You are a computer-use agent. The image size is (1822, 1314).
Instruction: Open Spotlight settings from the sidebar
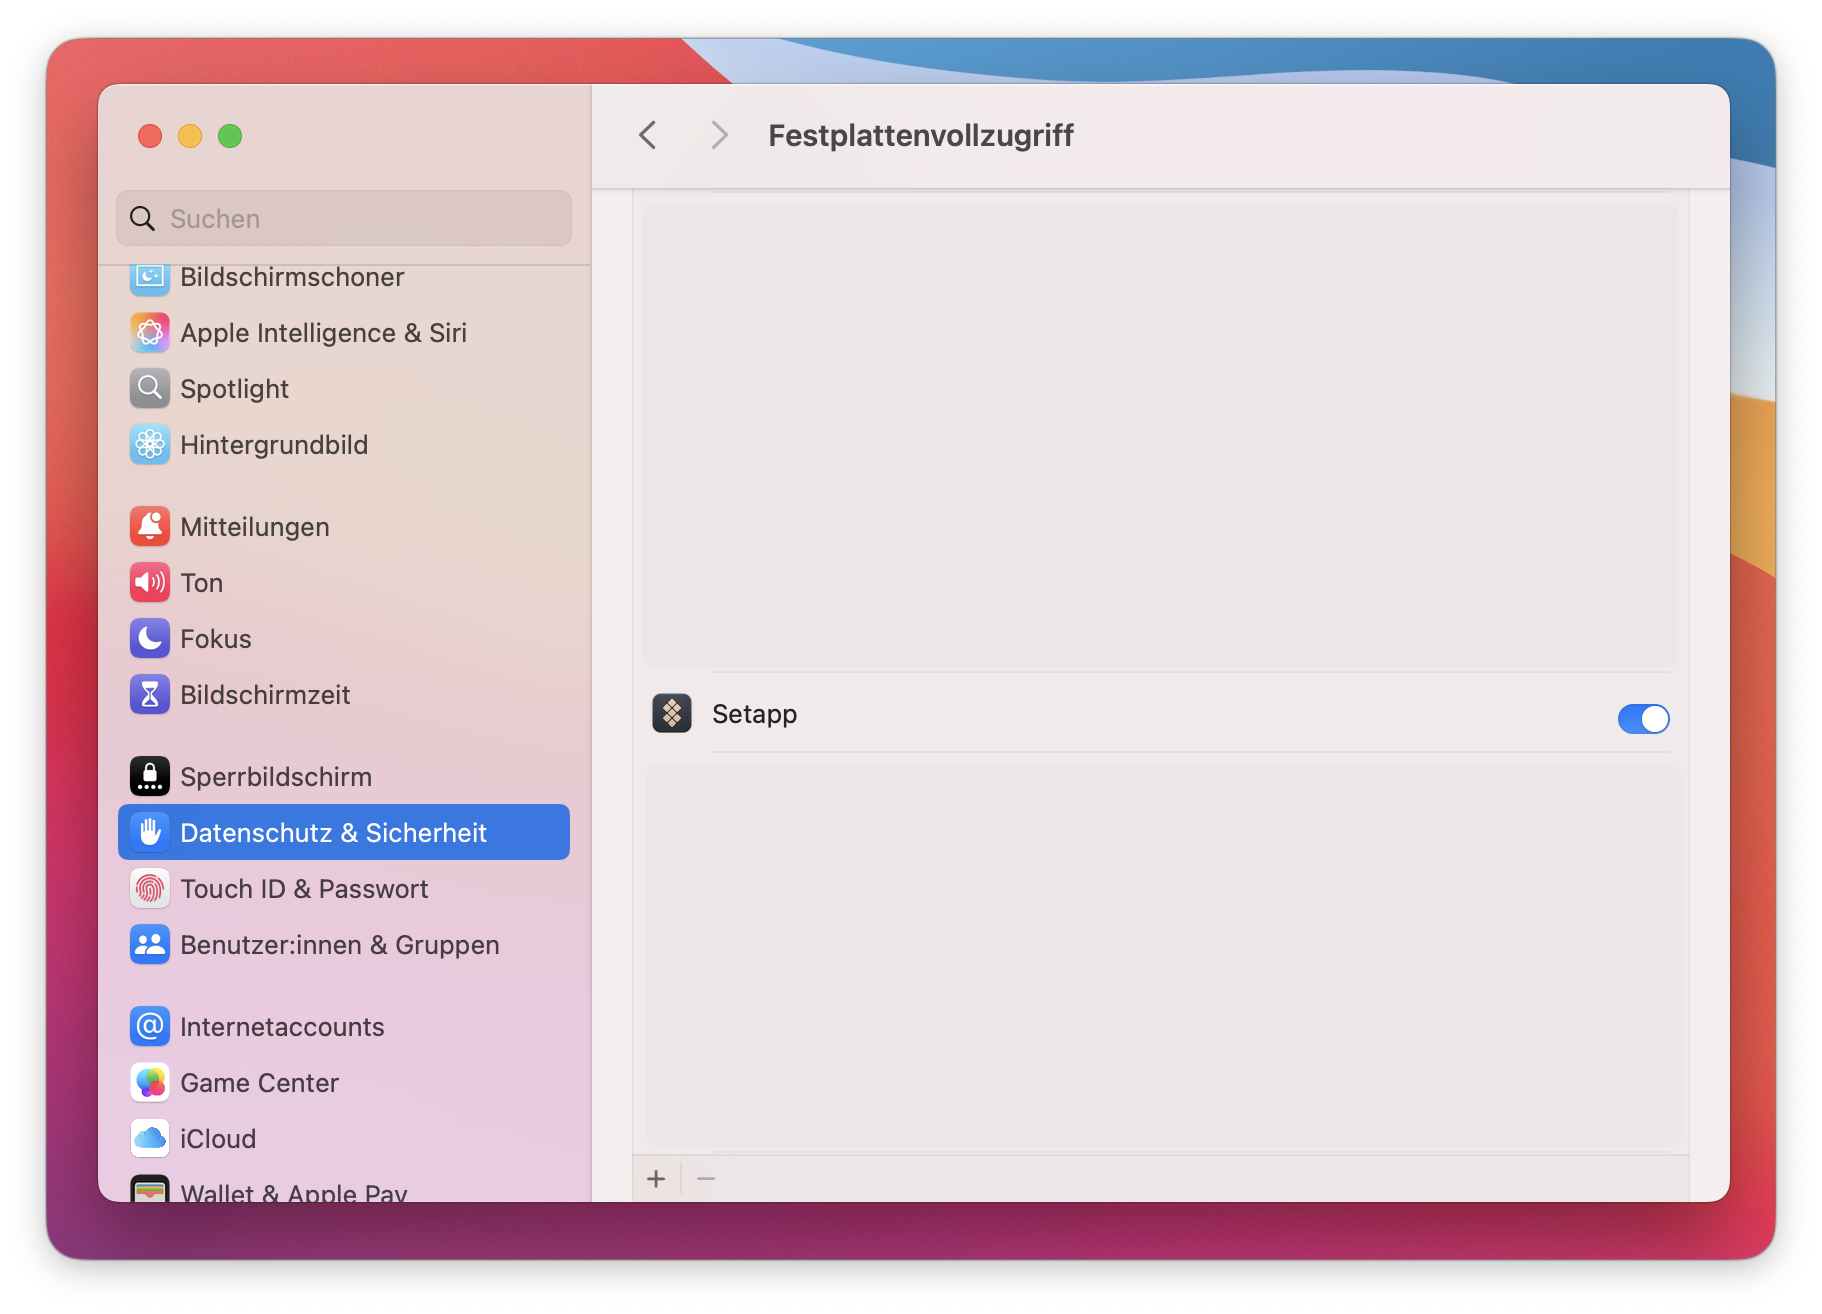point(234,388)
